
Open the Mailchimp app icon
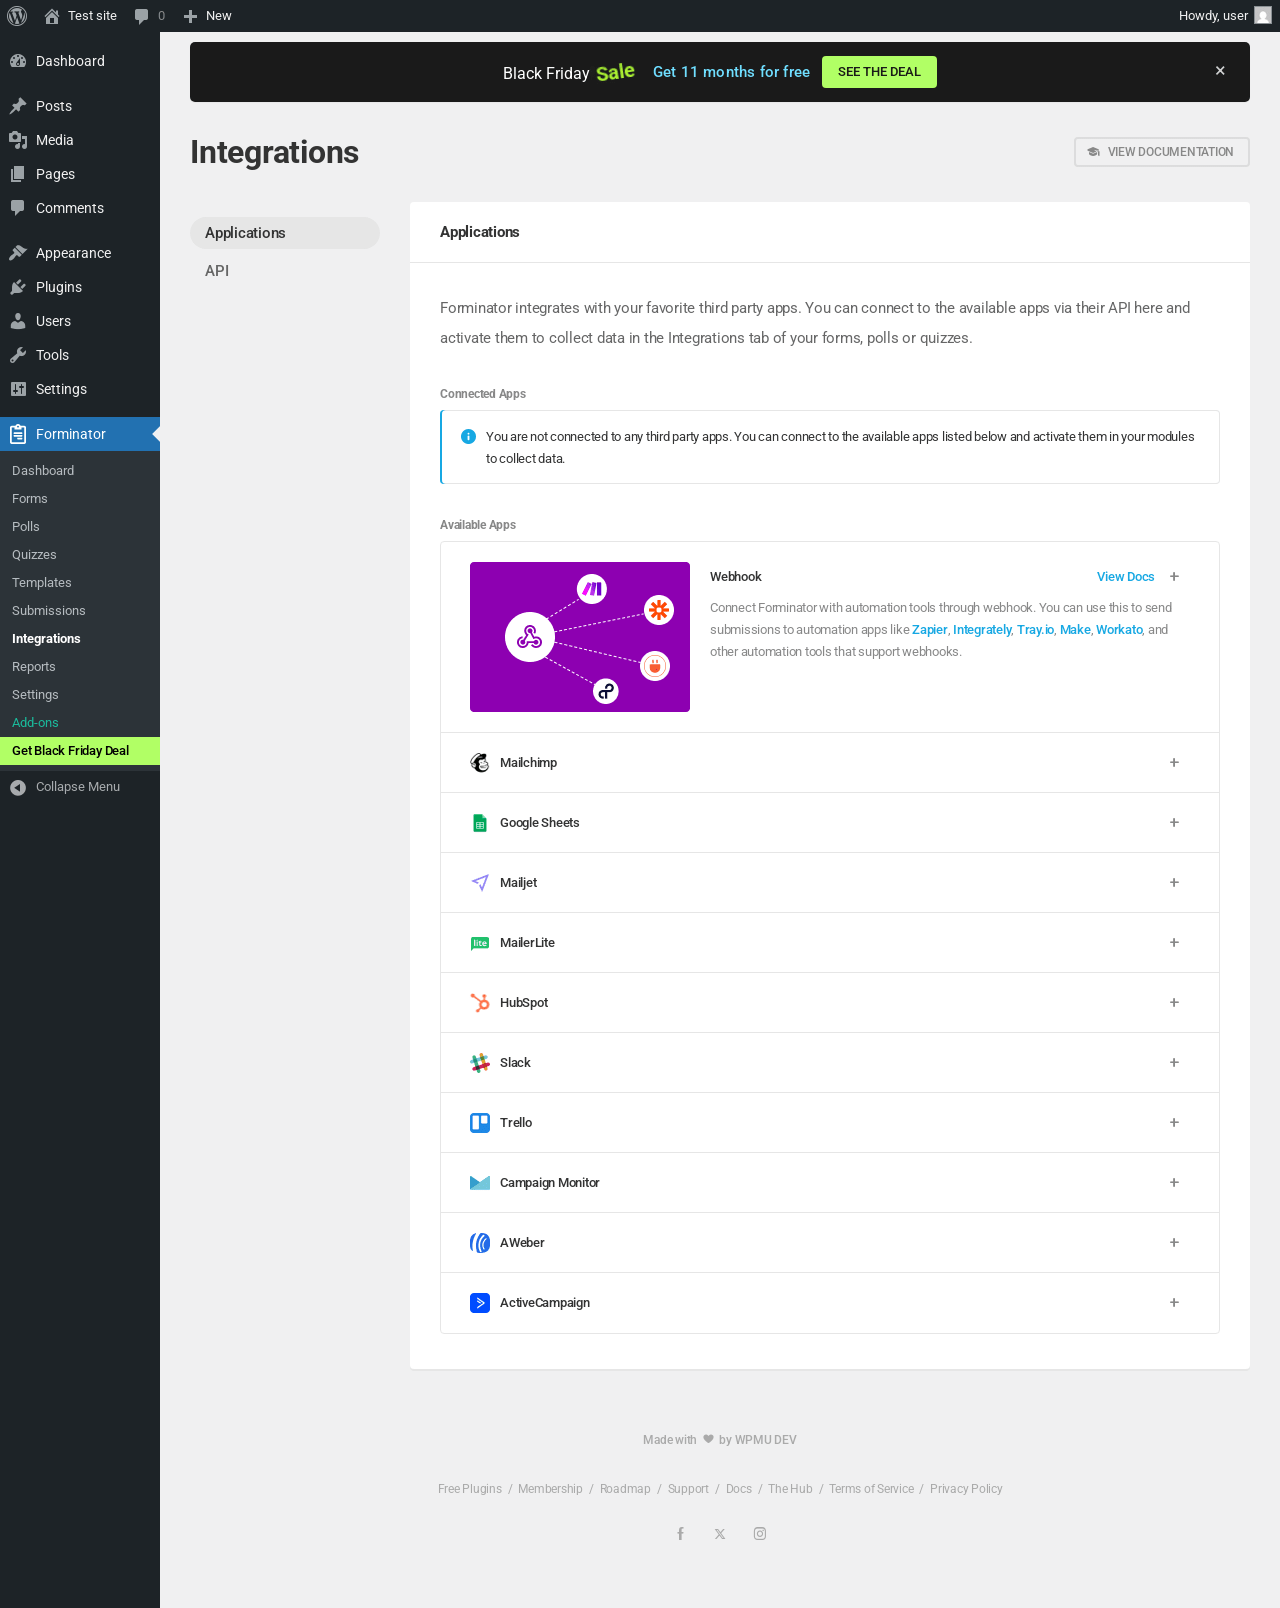pos(480,763)
